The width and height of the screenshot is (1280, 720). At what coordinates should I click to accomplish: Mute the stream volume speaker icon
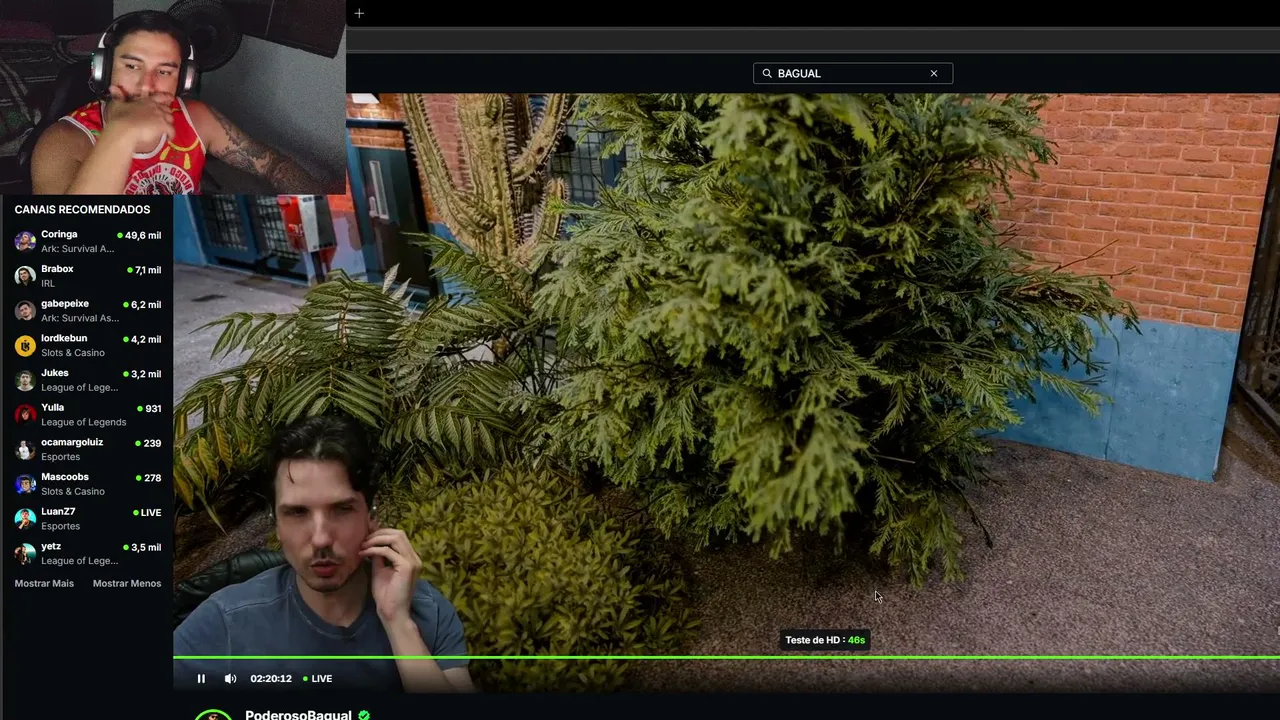tap(230, 678)
